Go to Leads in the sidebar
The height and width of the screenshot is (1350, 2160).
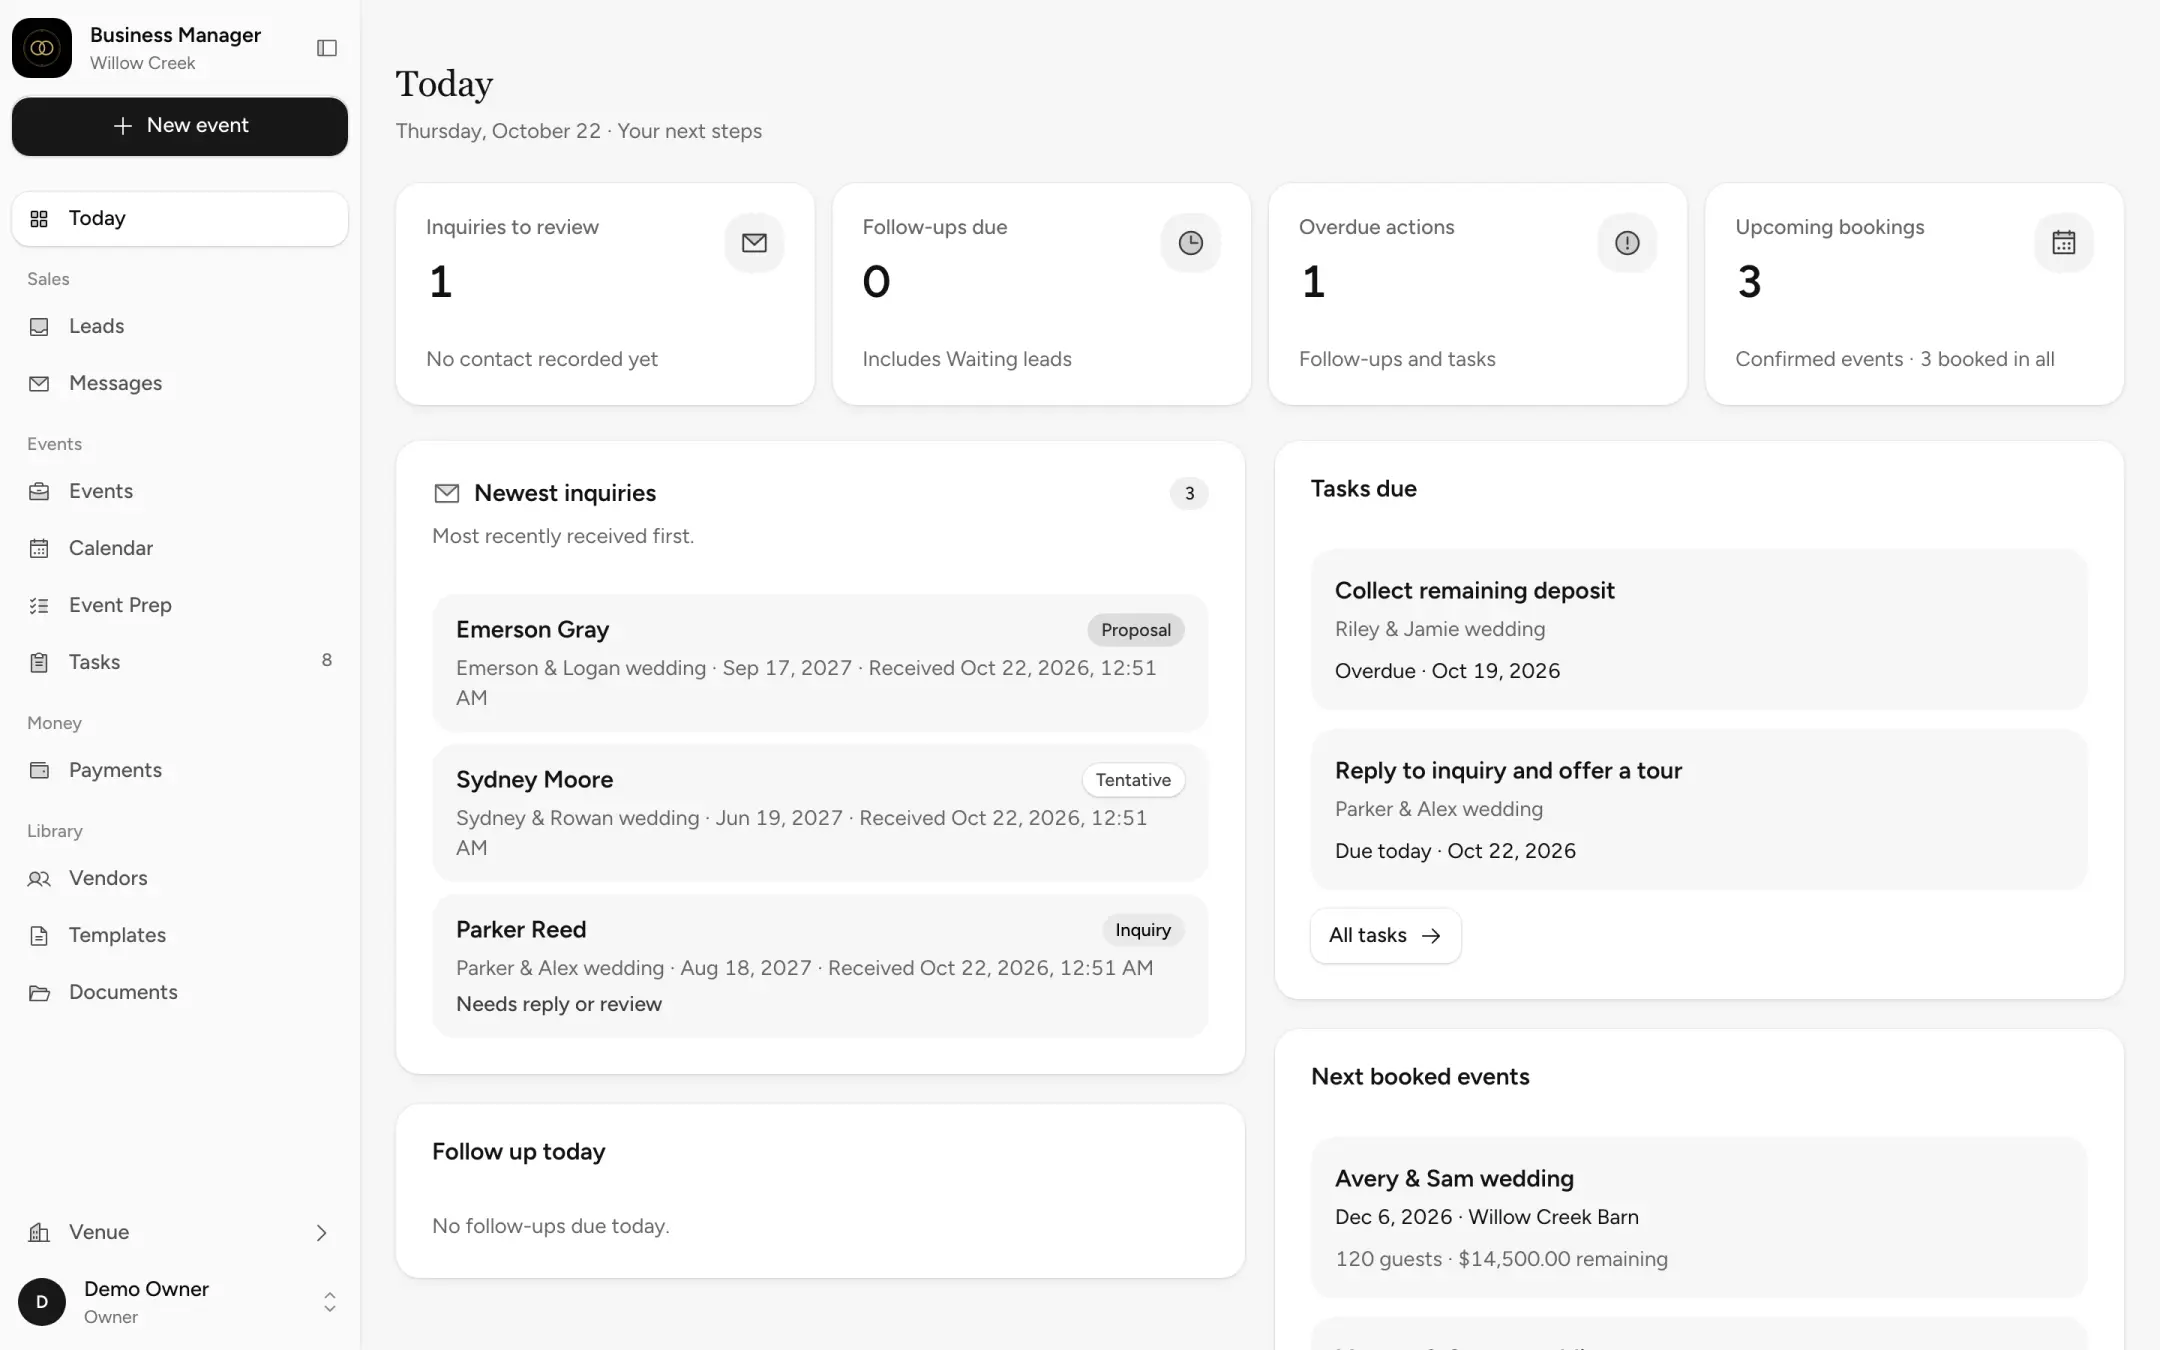coord(180,327)
